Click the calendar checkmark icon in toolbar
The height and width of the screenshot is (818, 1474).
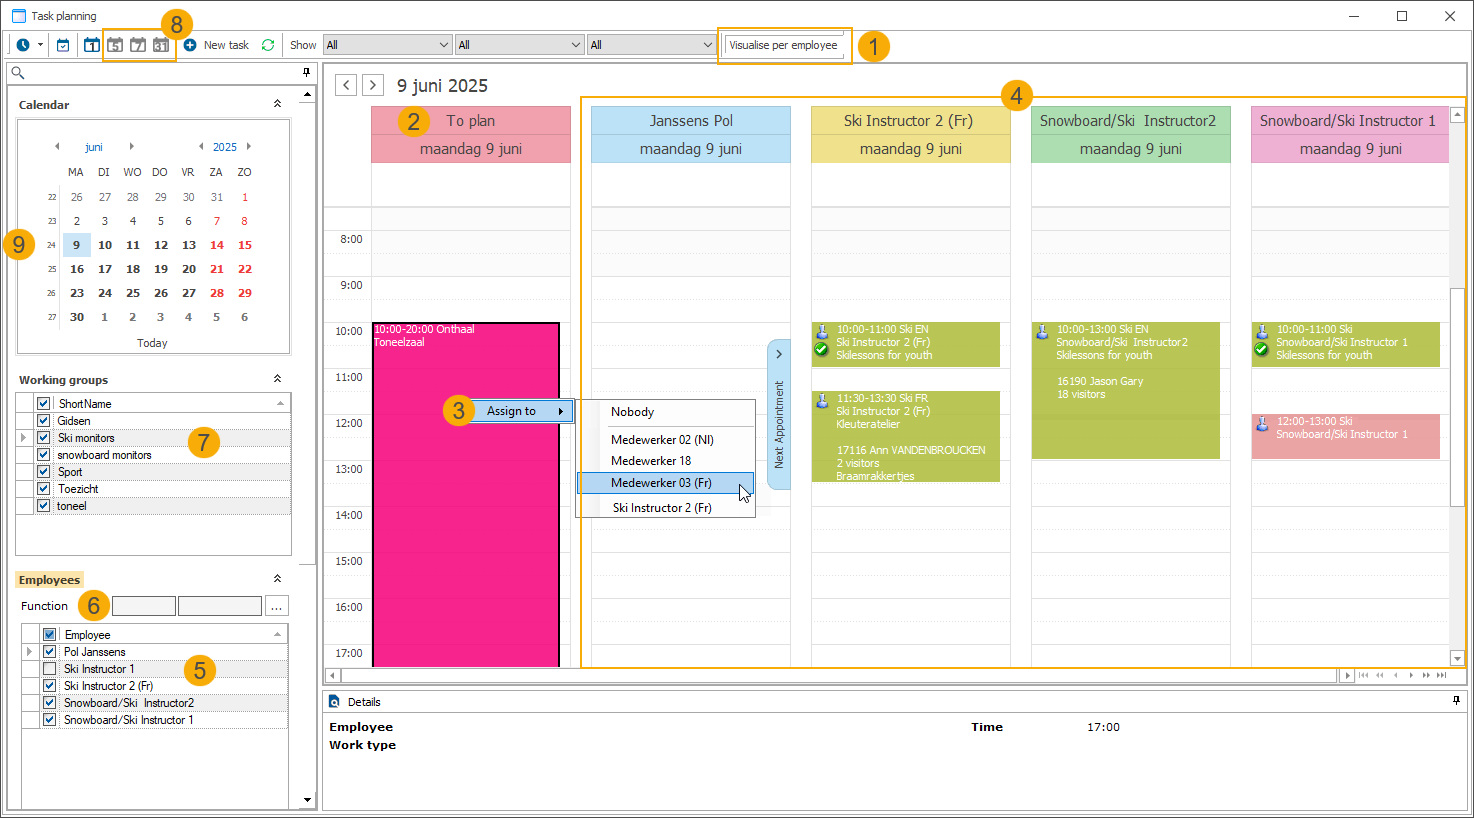point(63,45)
